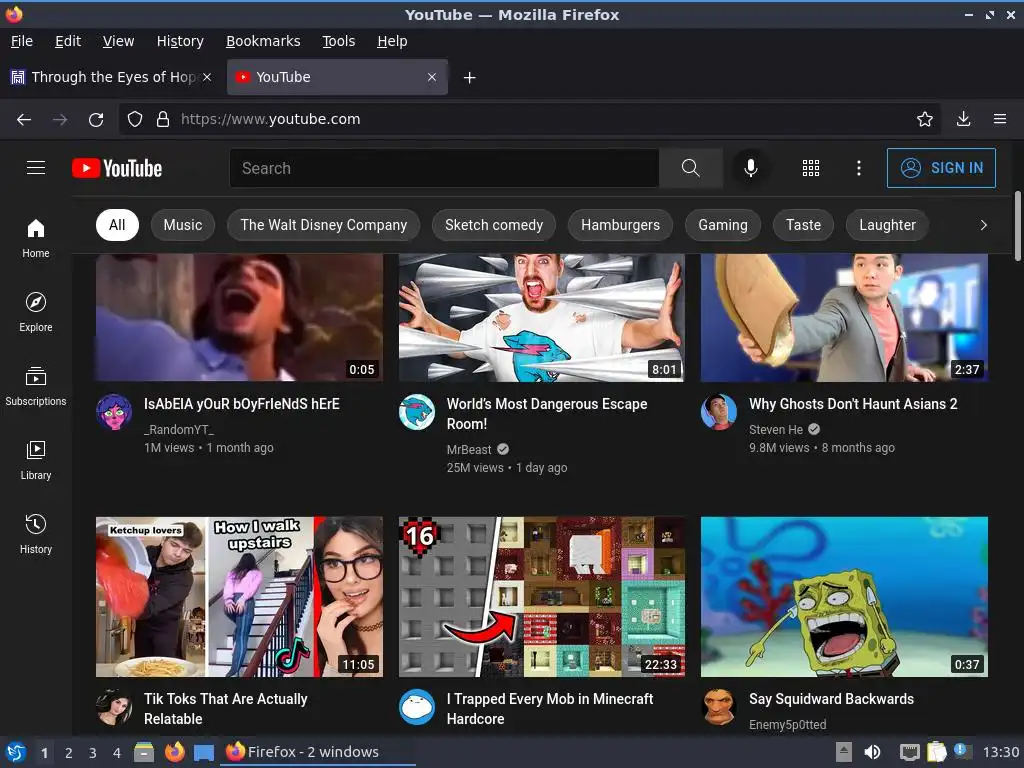The height and width of the screenshot is (768, 1024).
Task: Open I Trapped Every Mob in Minecraft title
Action: click(x=550, y=709)
